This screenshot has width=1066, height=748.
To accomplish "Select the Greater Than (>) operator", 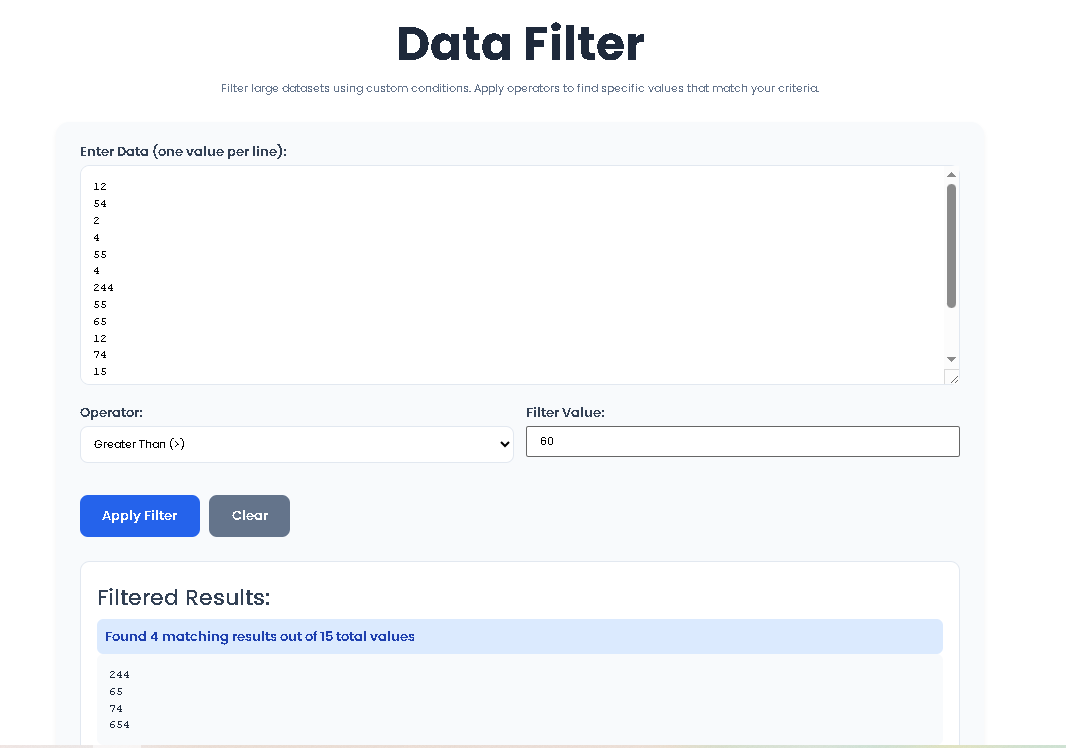I will coord(297,444).
